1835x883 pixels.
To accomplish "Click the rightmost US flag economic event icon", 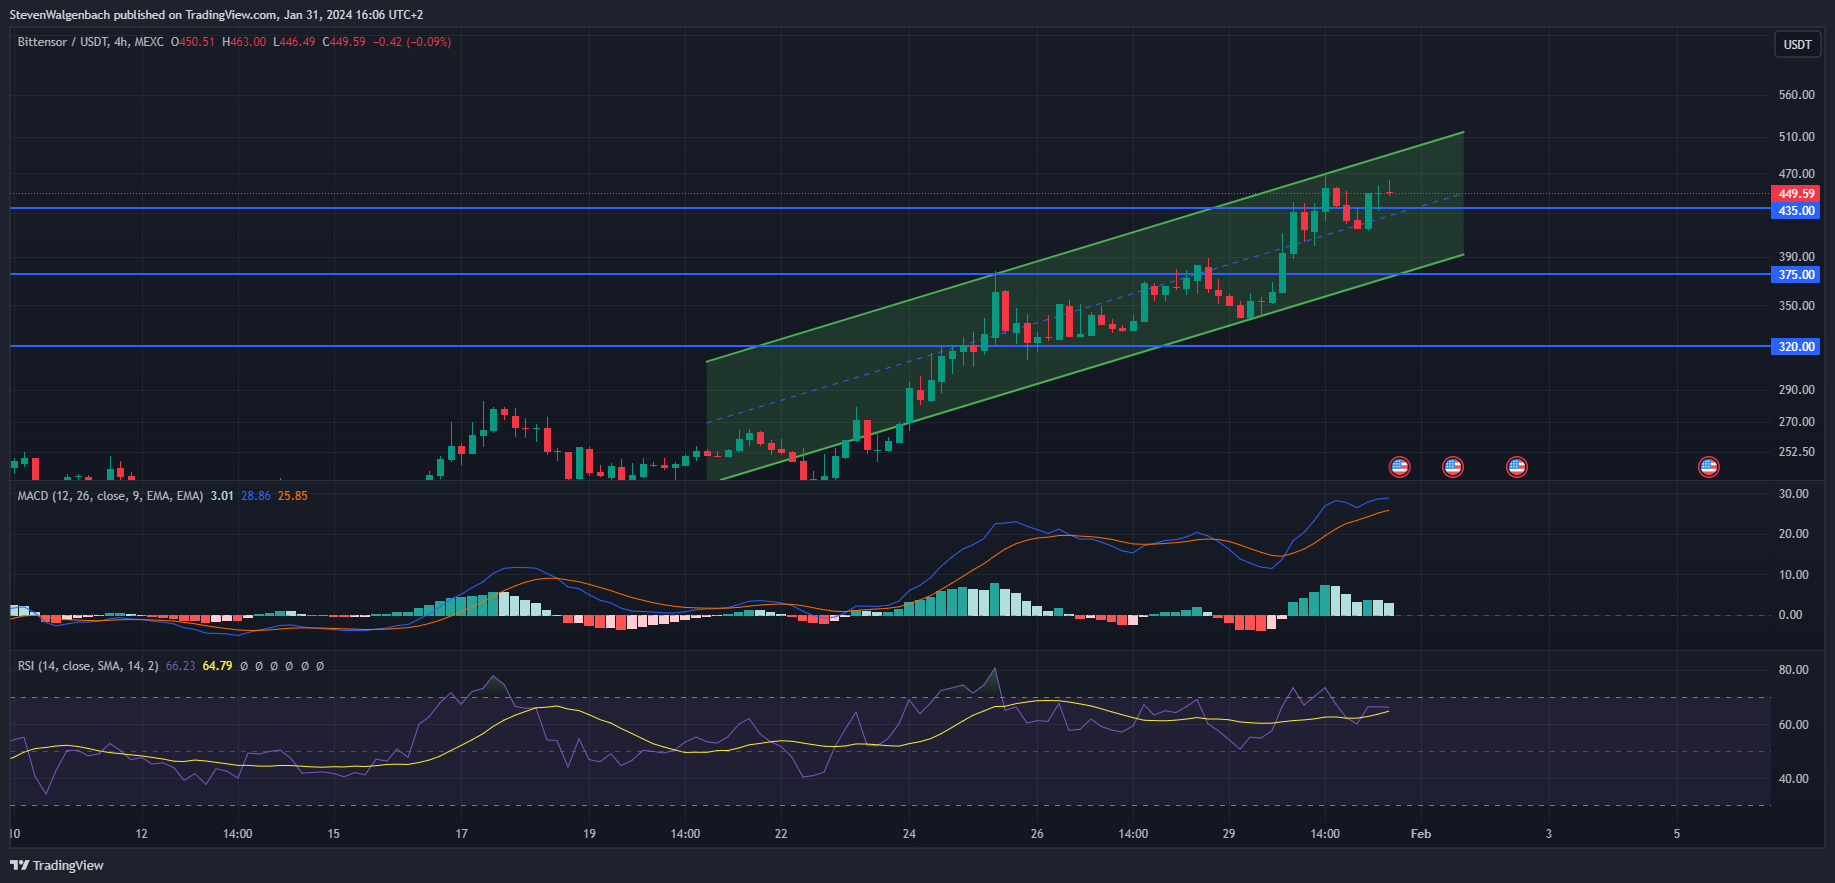I will click(x=1709, y=466).
